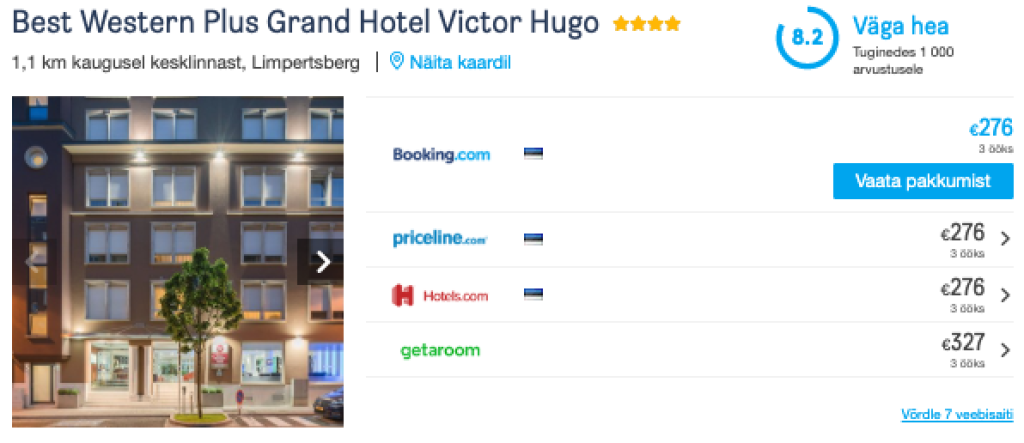This screenshot has width=1024, height=443.
Task: Click the Hotels.com logo
Action: pyautogui.click(x=440, y=296)
